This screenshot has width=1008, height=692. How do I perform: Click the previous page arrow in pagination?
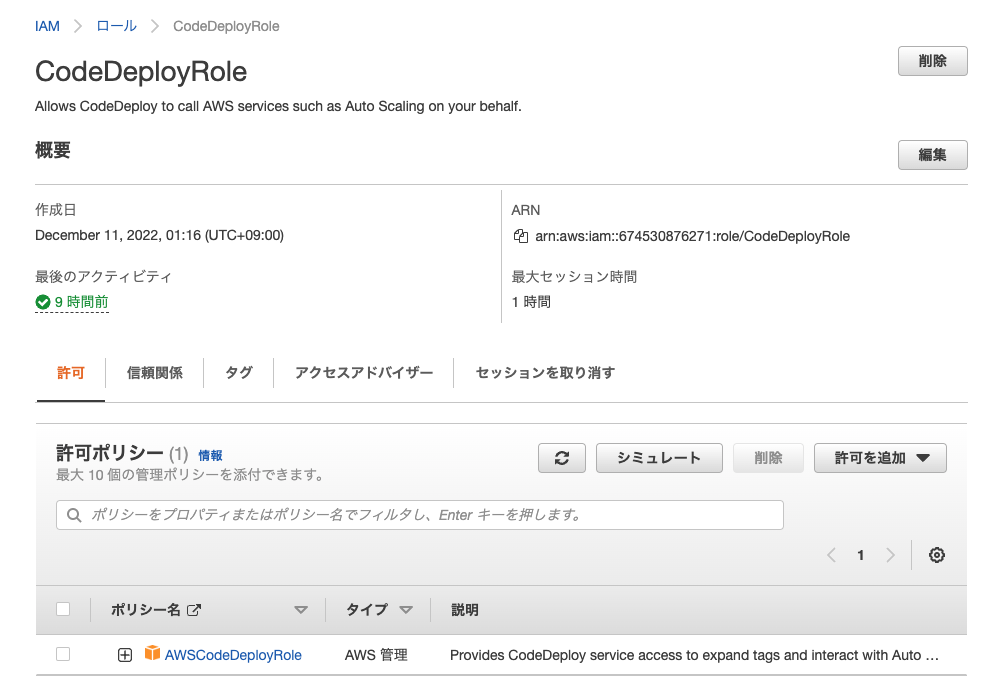tap(830, 555)
